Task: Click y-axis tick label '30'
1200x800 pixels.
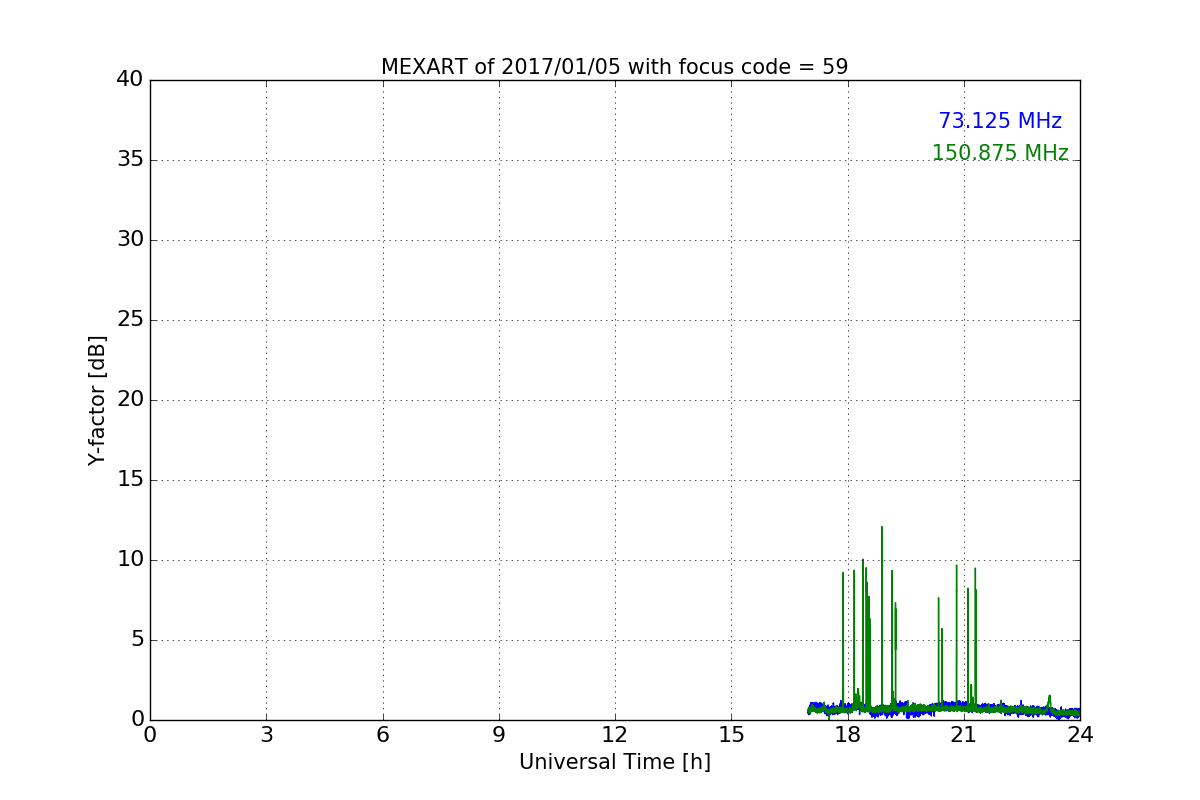Action: 130,240
